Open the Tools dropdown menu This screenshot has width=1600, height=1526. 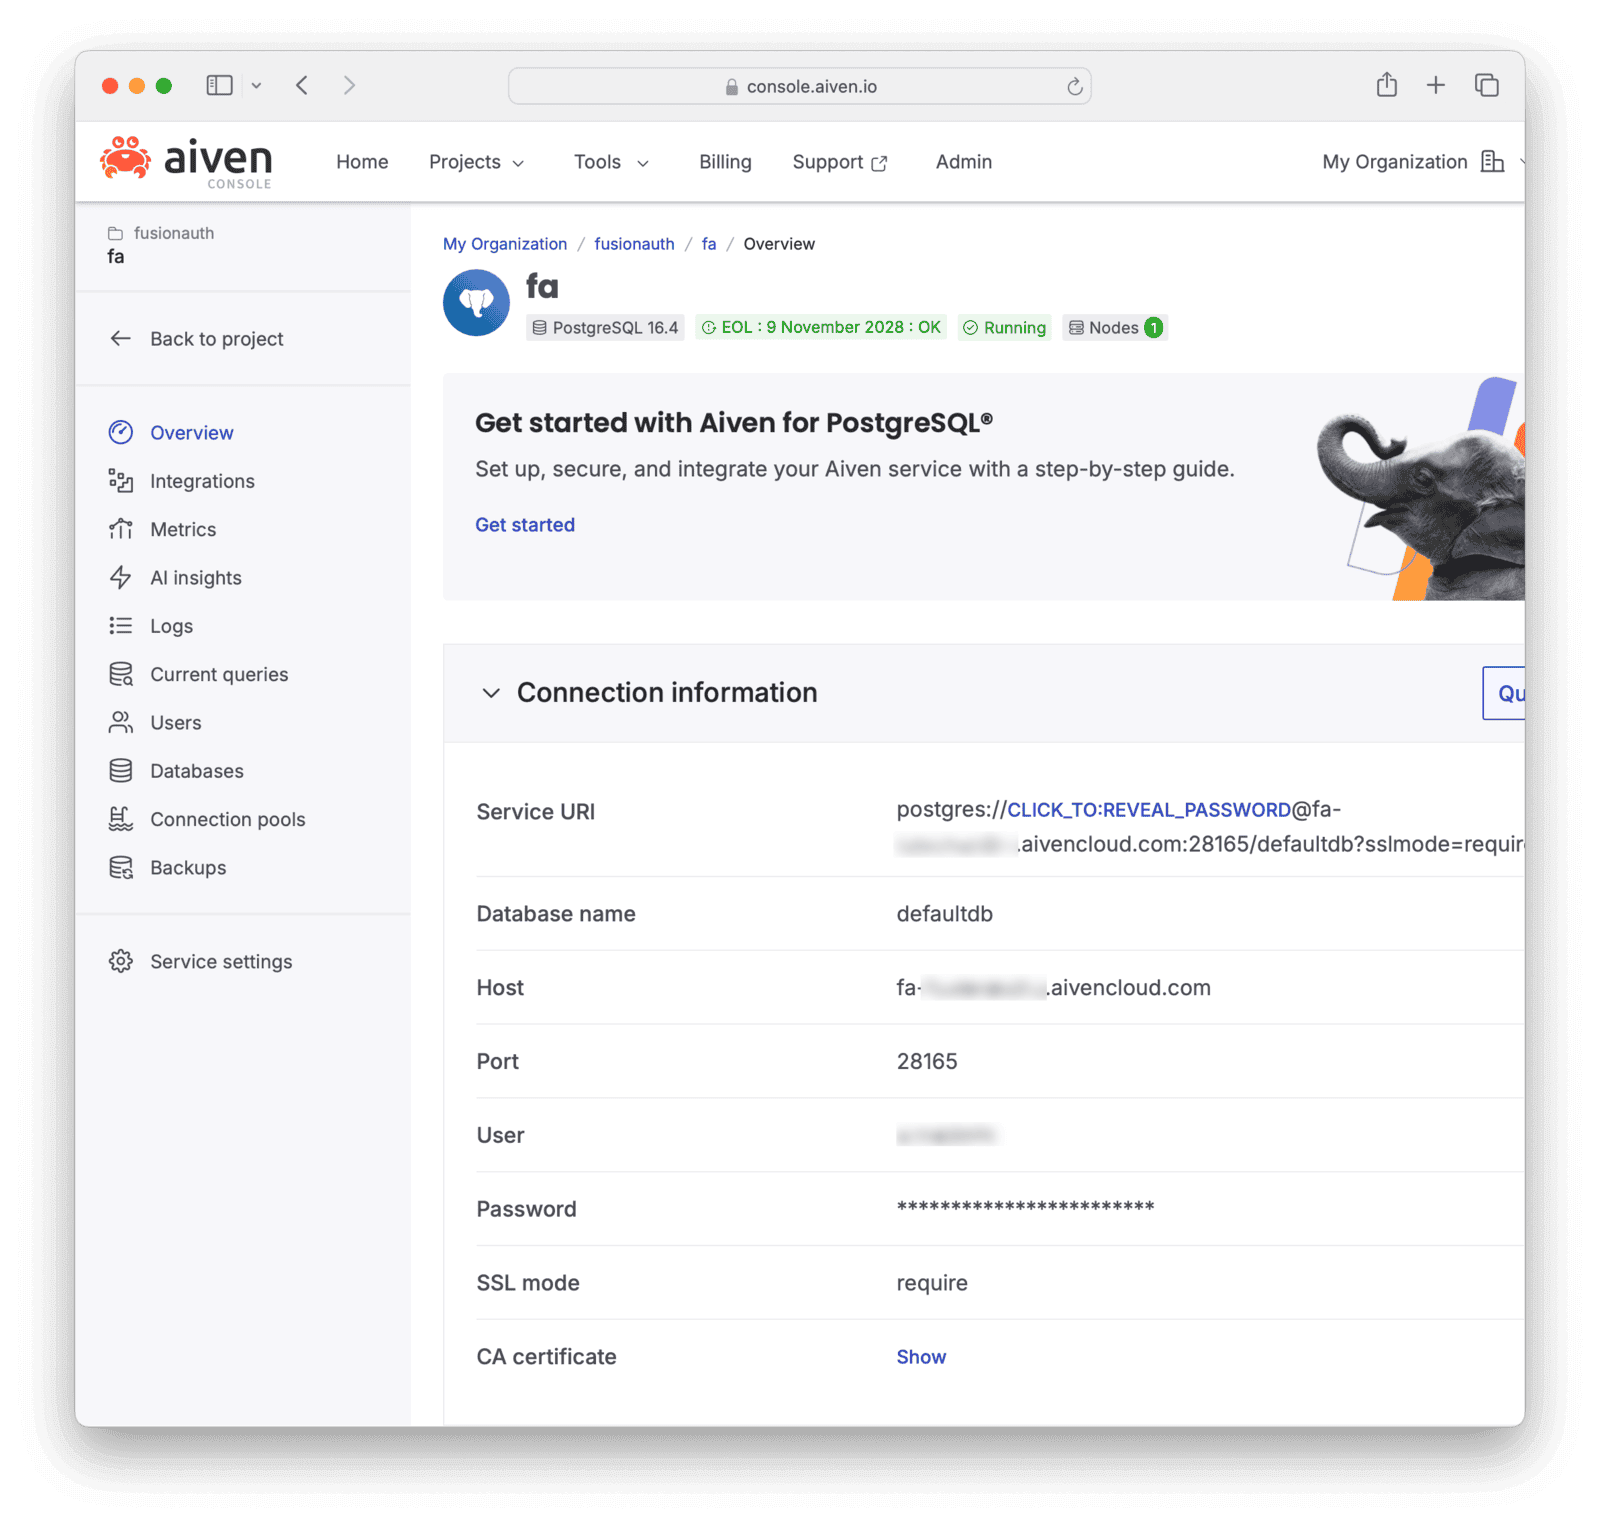[x=611, y=162]
